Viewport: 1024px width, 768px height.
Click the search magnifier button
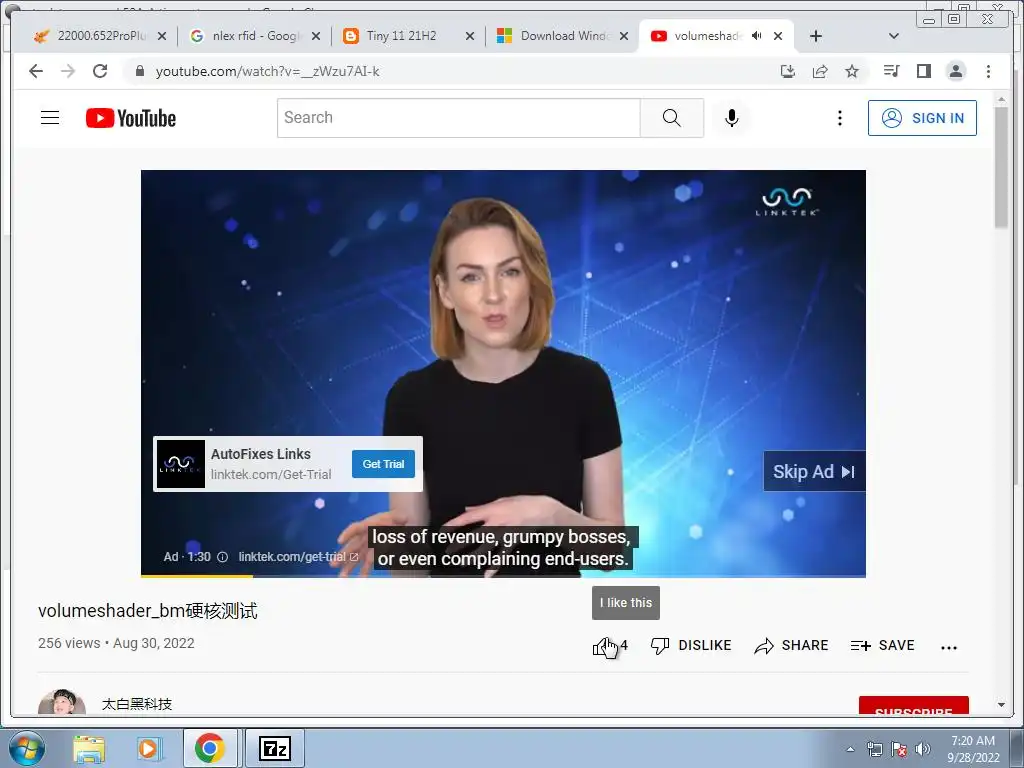671,118
